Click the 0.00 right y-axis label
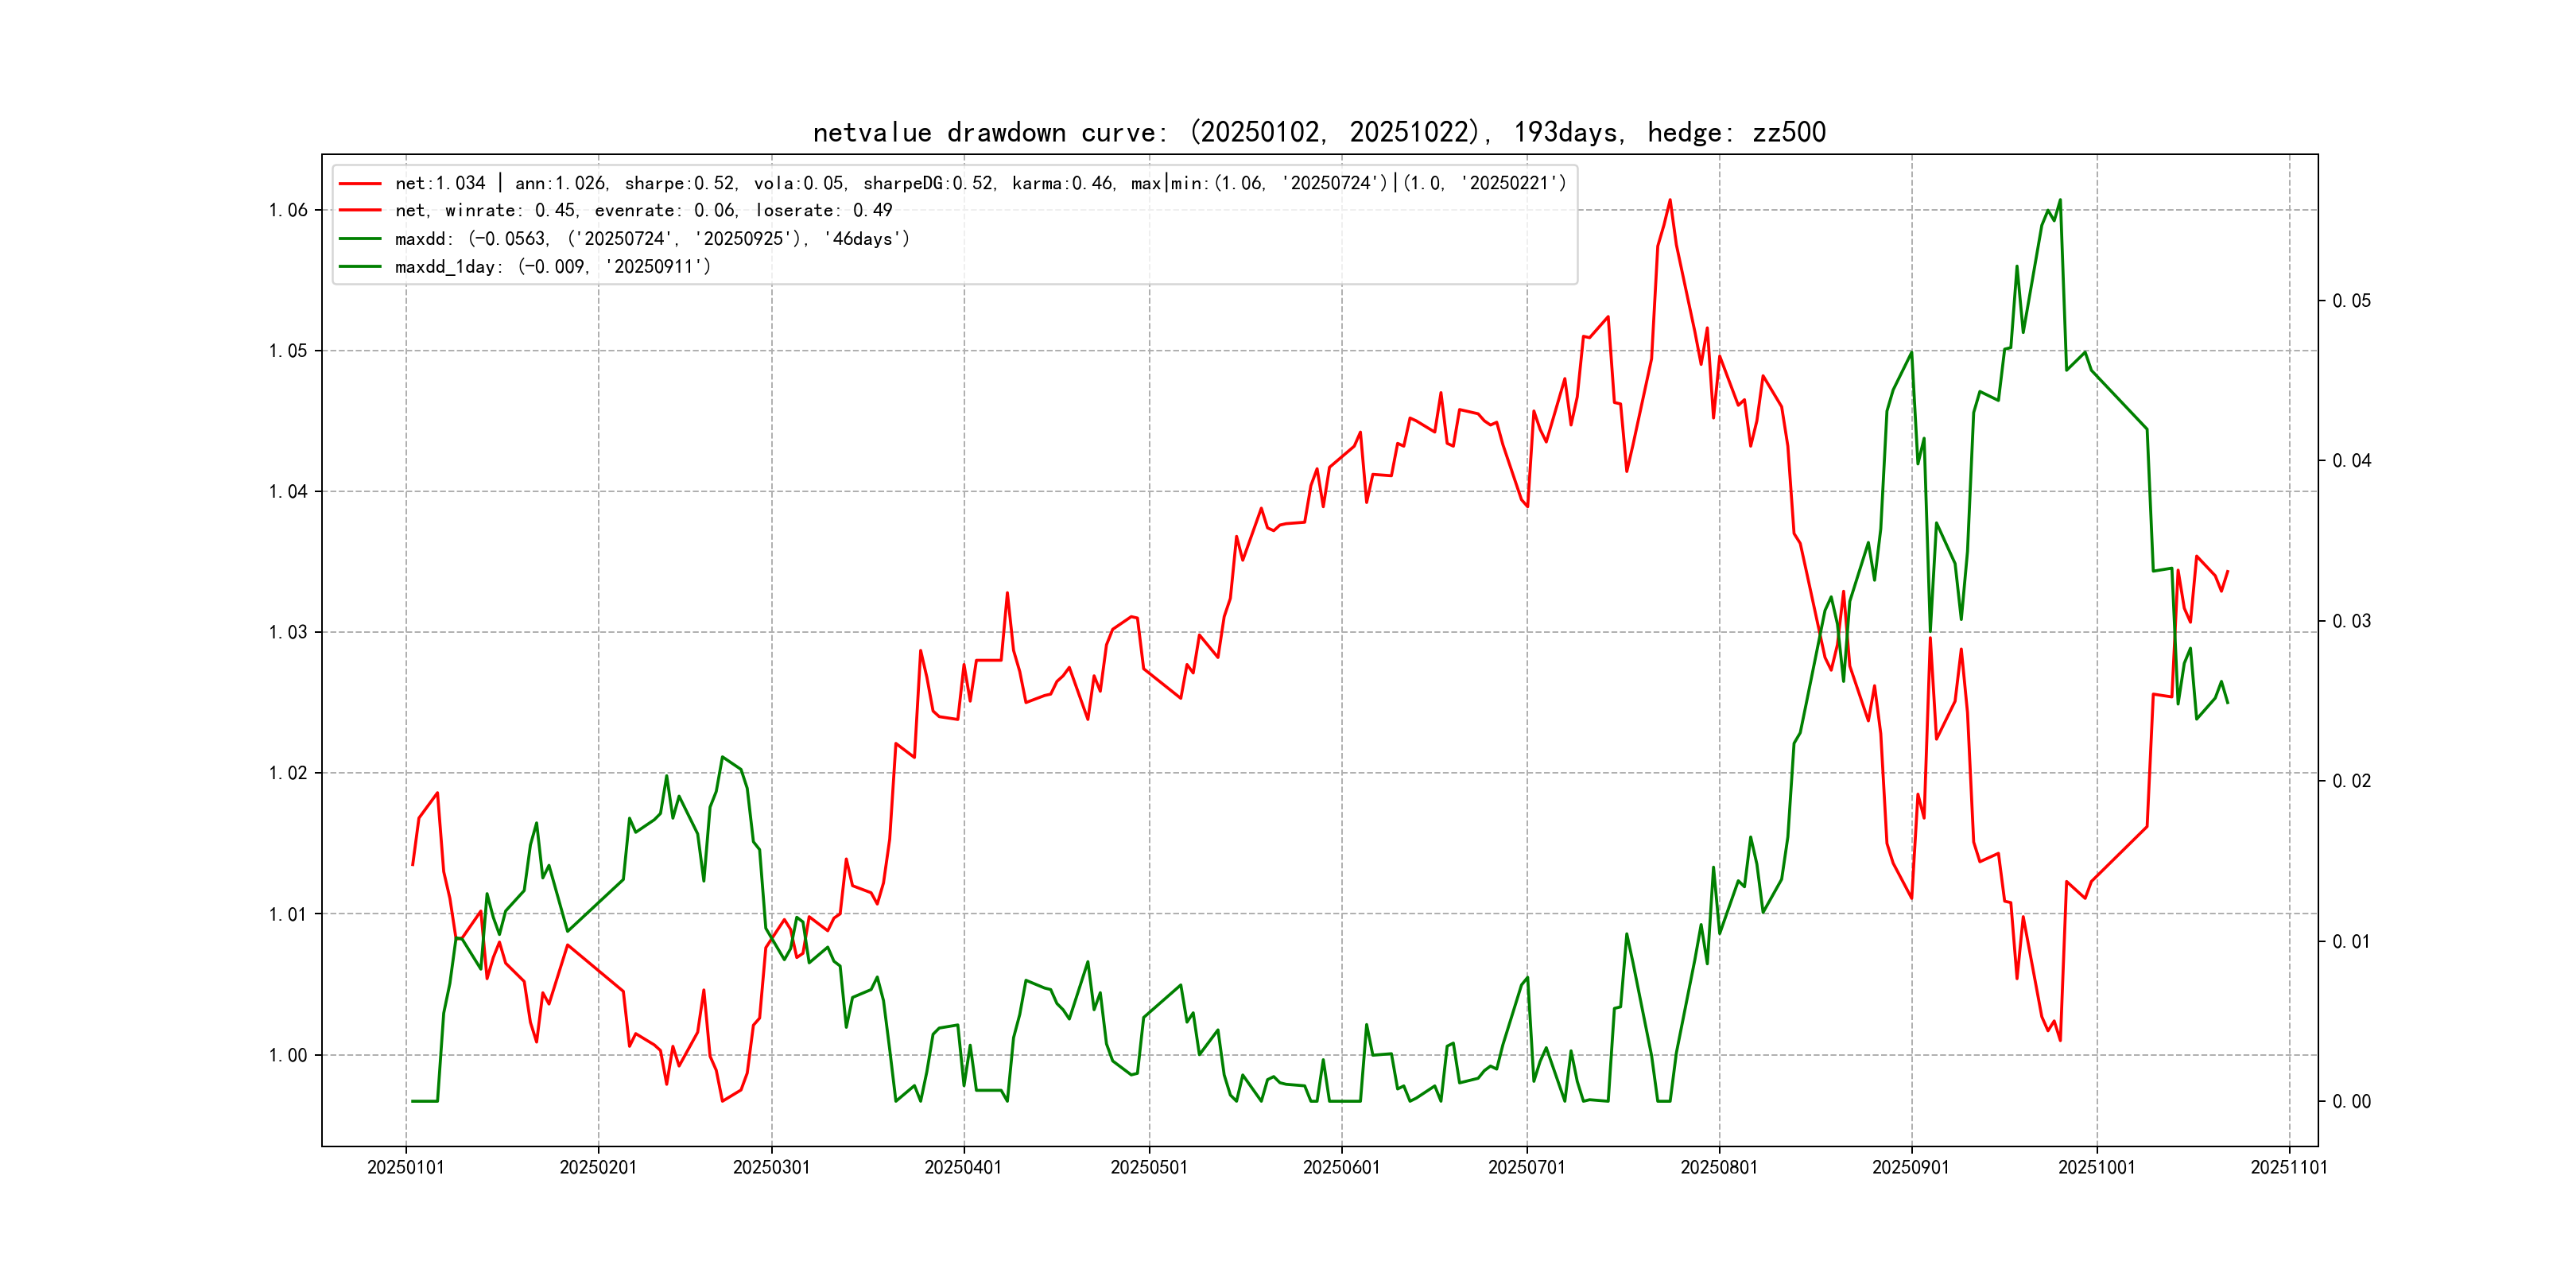 coord(2351,1102)
